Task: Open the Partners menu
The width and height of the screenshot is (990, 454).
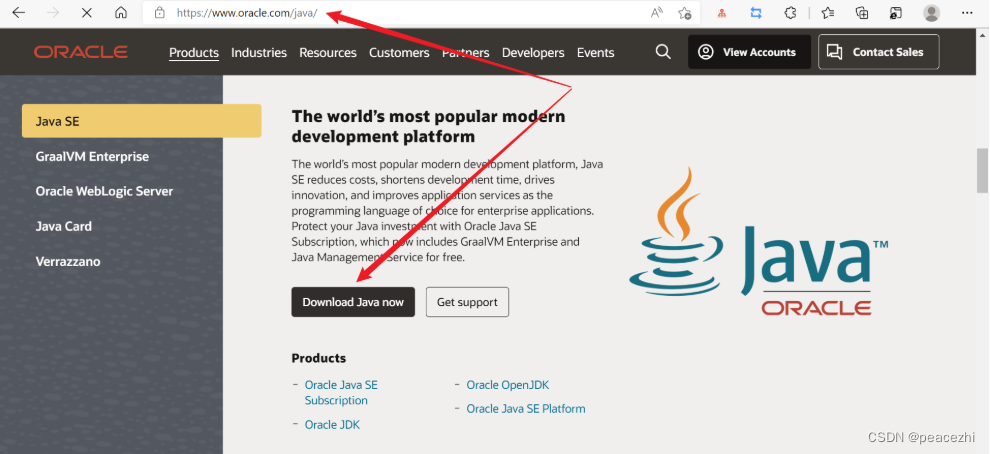Action: (x=465, y=53)
